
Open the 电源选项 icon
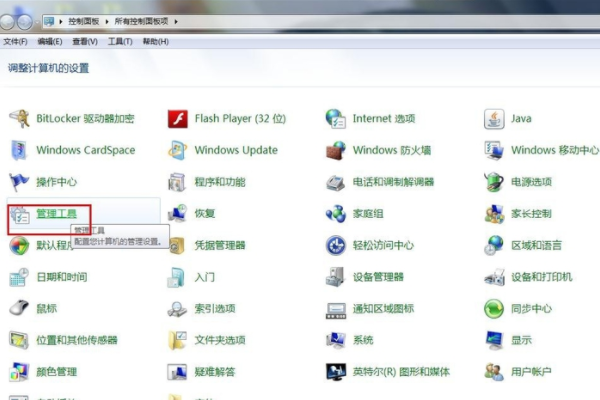coord(494,182)
